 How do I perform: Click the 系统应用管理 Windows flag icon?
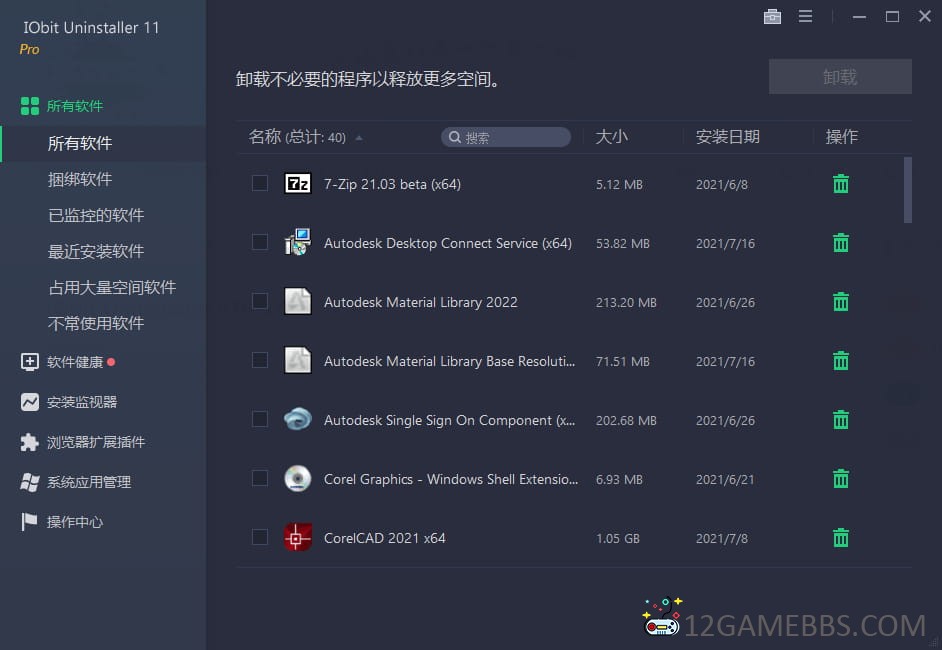(29, 482)
